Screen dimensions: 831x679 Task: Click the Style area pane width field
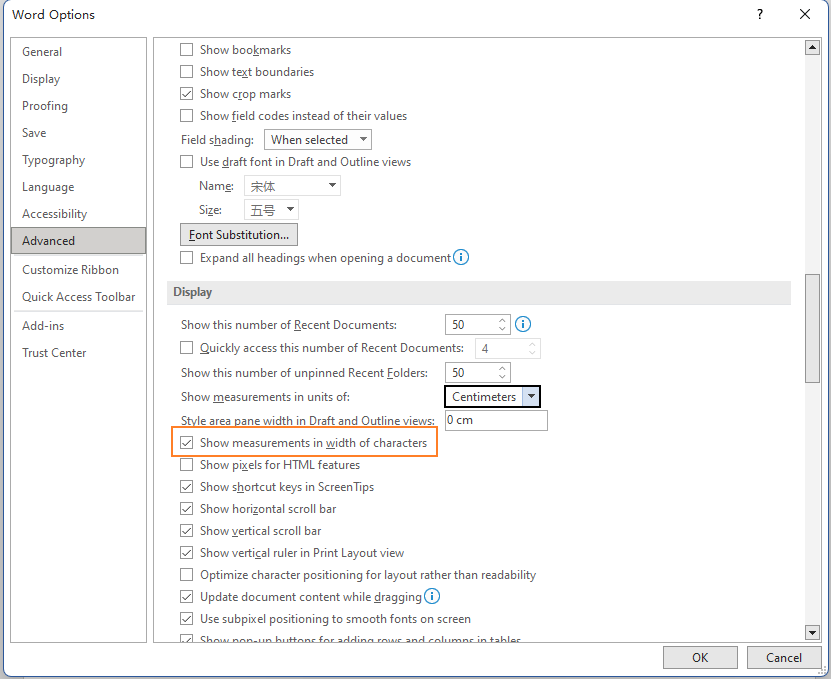(496, 420)
